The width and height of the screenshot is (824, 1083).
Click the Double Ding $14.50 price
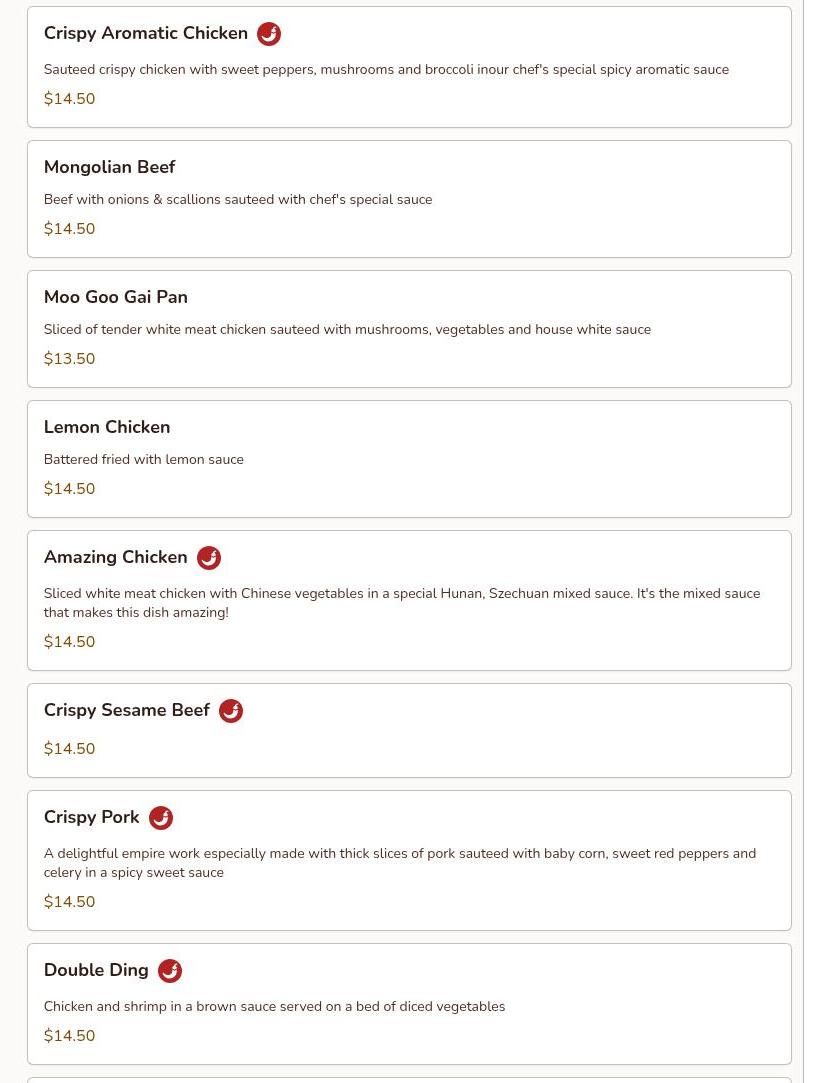click(69, 1035)
